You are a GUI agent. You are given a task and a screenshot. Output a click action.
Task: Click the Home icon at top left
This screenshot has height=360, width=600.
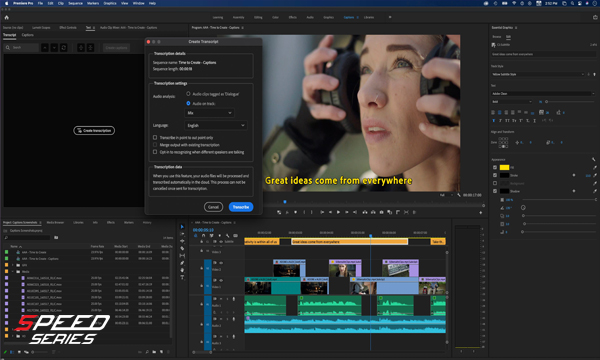(7, 17)
